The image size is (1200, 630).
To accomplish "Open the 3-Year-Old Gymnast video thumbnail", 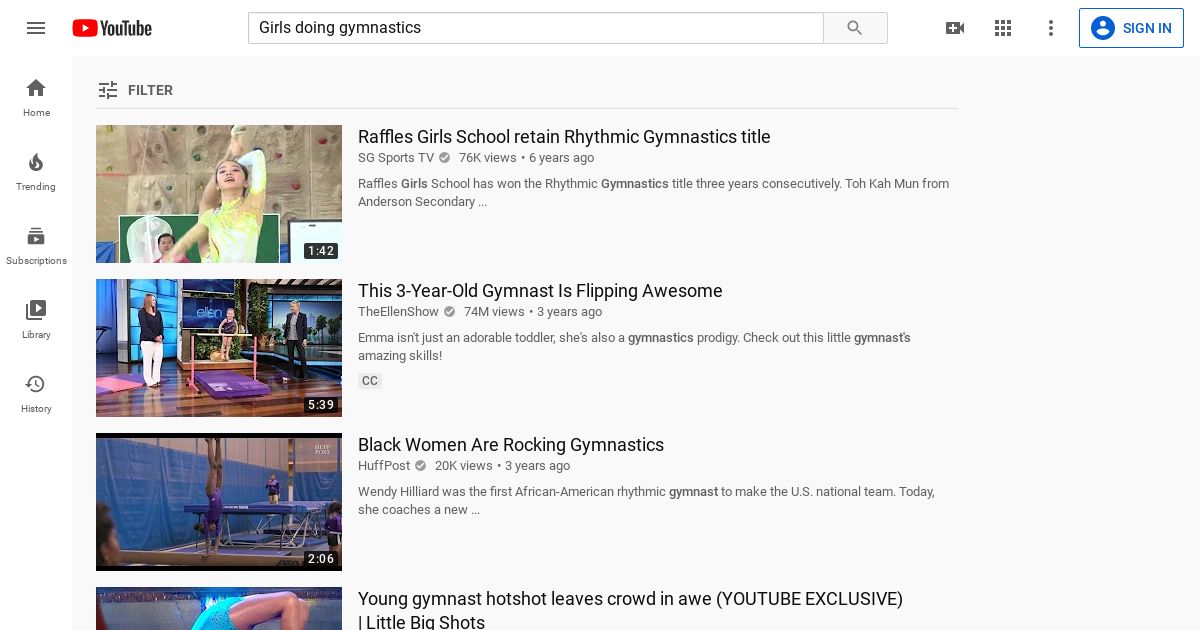I will pos(219,348).
